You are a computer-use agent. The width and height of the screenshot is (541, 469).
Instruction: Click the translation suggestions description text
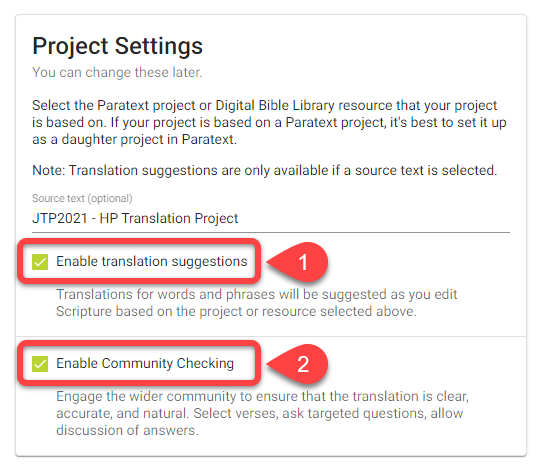point(257,303)
